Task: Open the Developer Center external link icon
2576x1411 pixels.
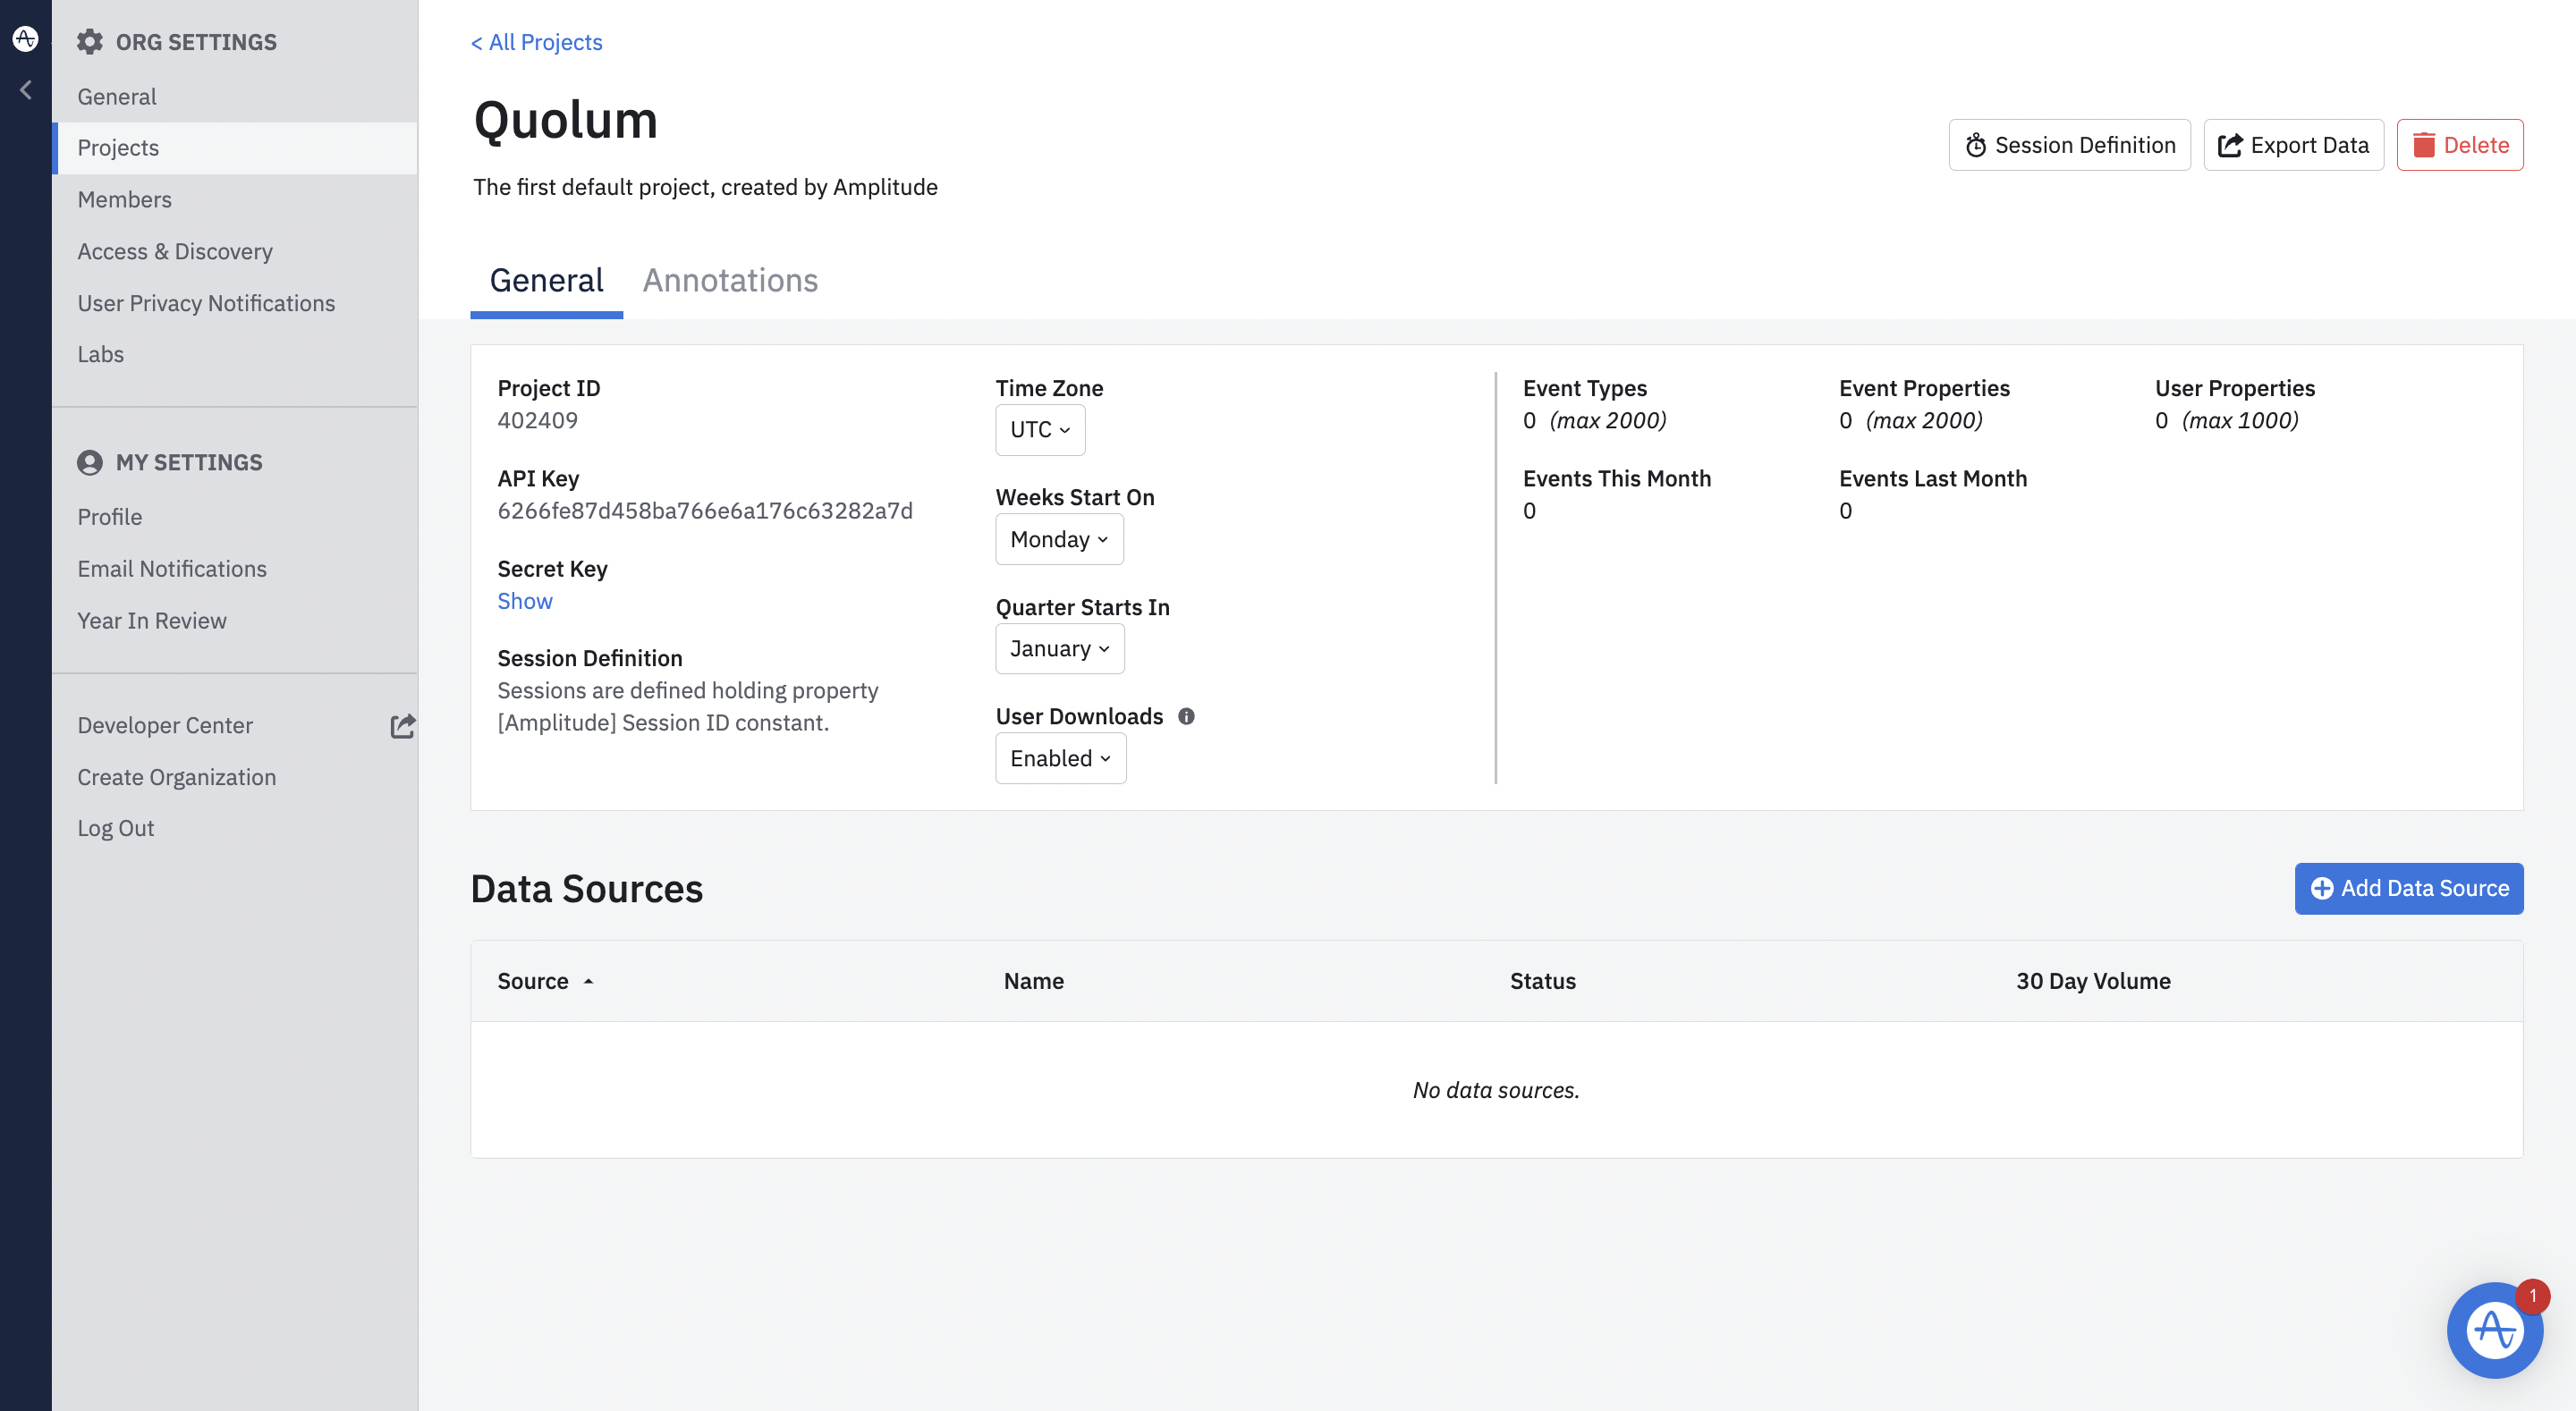Action: [x=402, y=725]
